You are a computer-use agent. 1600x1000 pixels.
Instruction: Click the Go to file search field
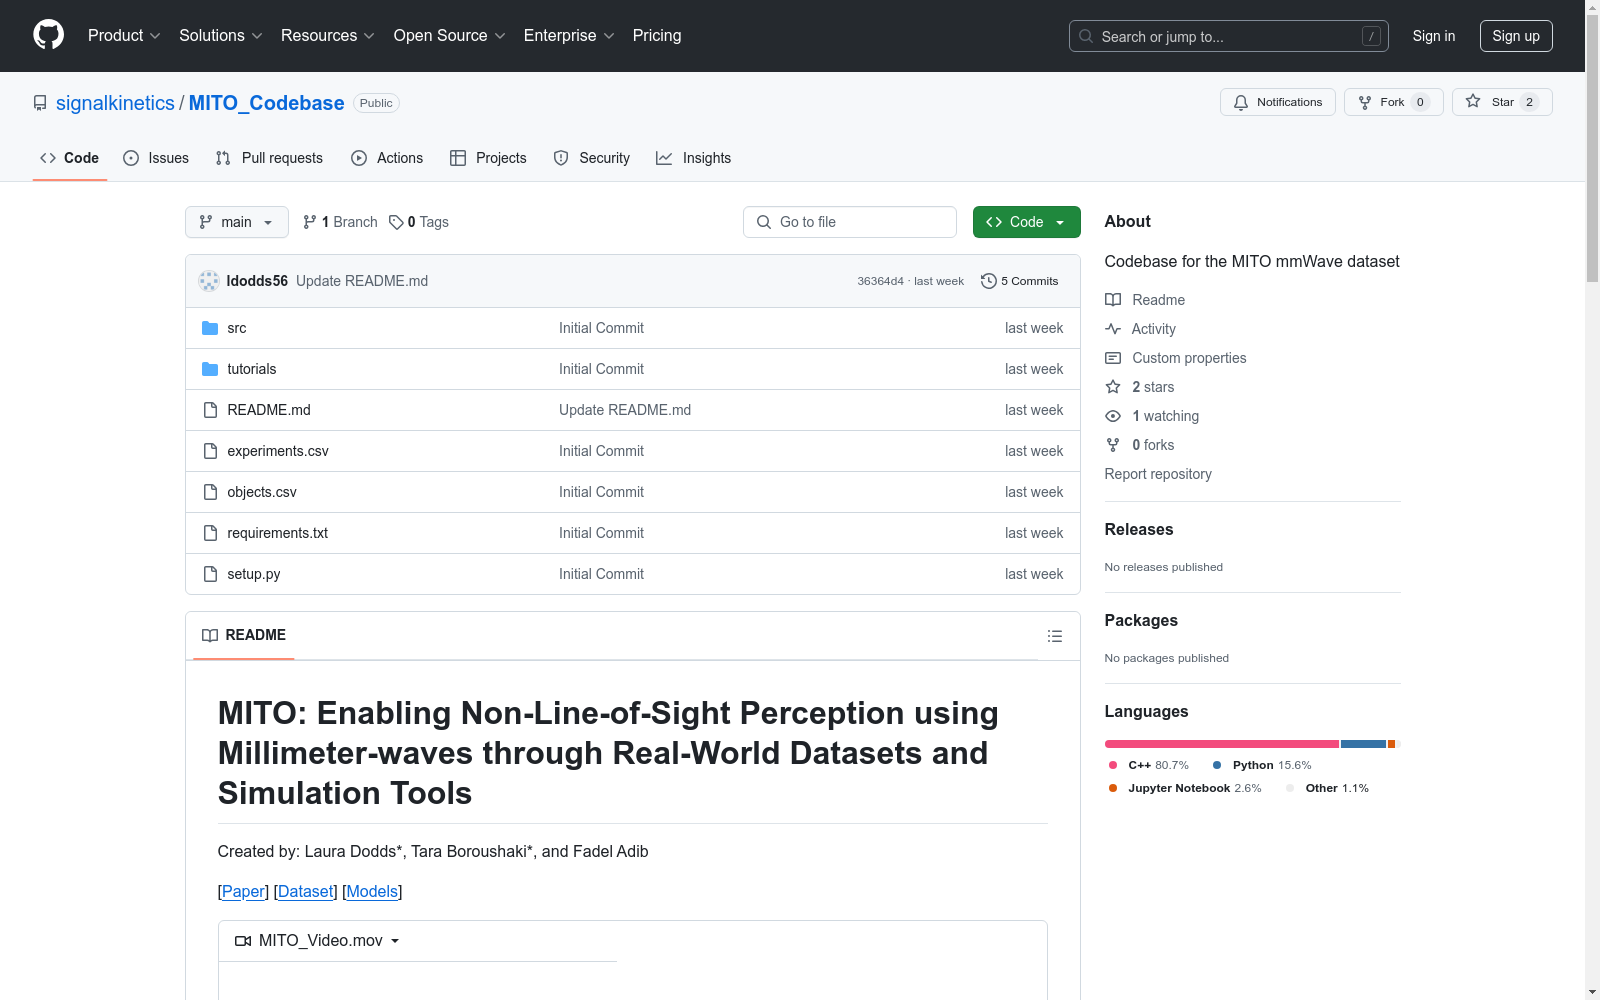tap(850, 222)
